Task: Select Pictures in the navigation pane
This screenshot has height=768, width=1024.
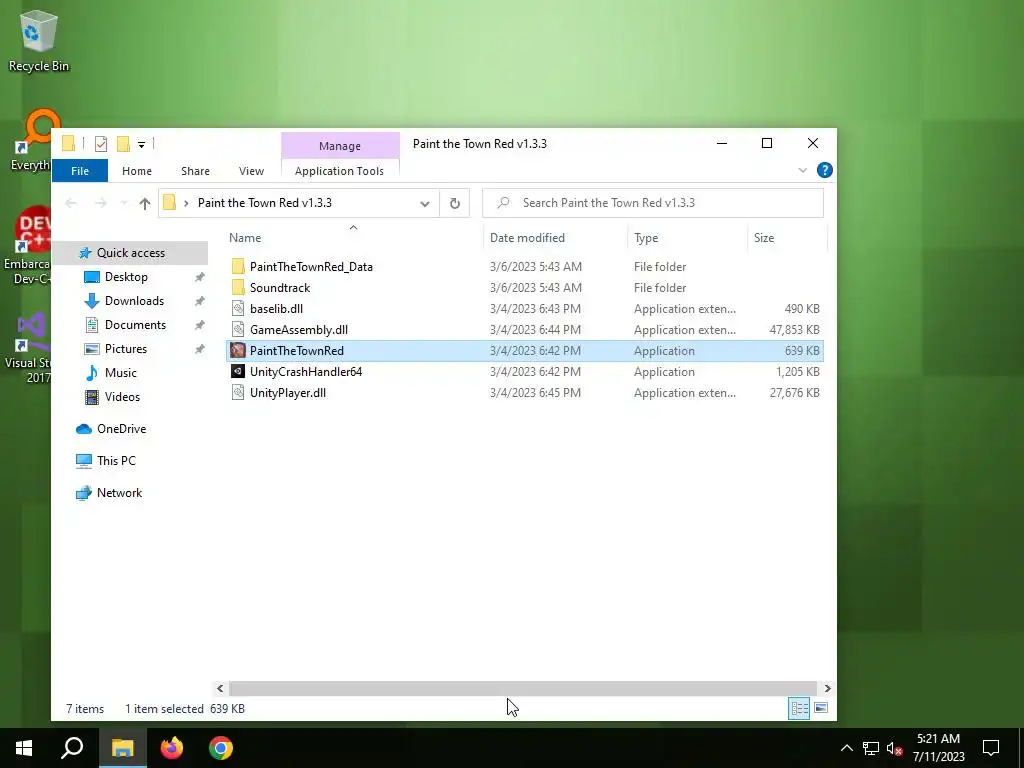Action: point(125,349)
